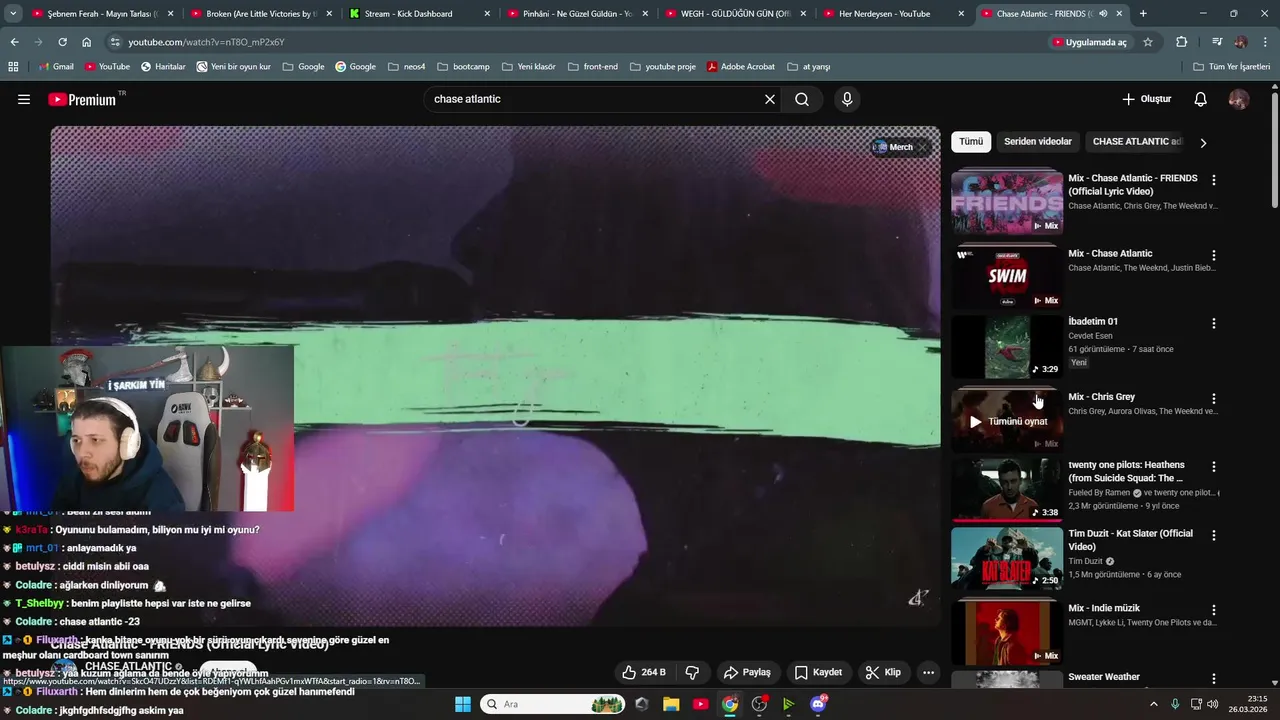Select CHASE ATLANTIC filter chip
The width and height of the screenshot is (1280, 720).
tap(1137, 142)
